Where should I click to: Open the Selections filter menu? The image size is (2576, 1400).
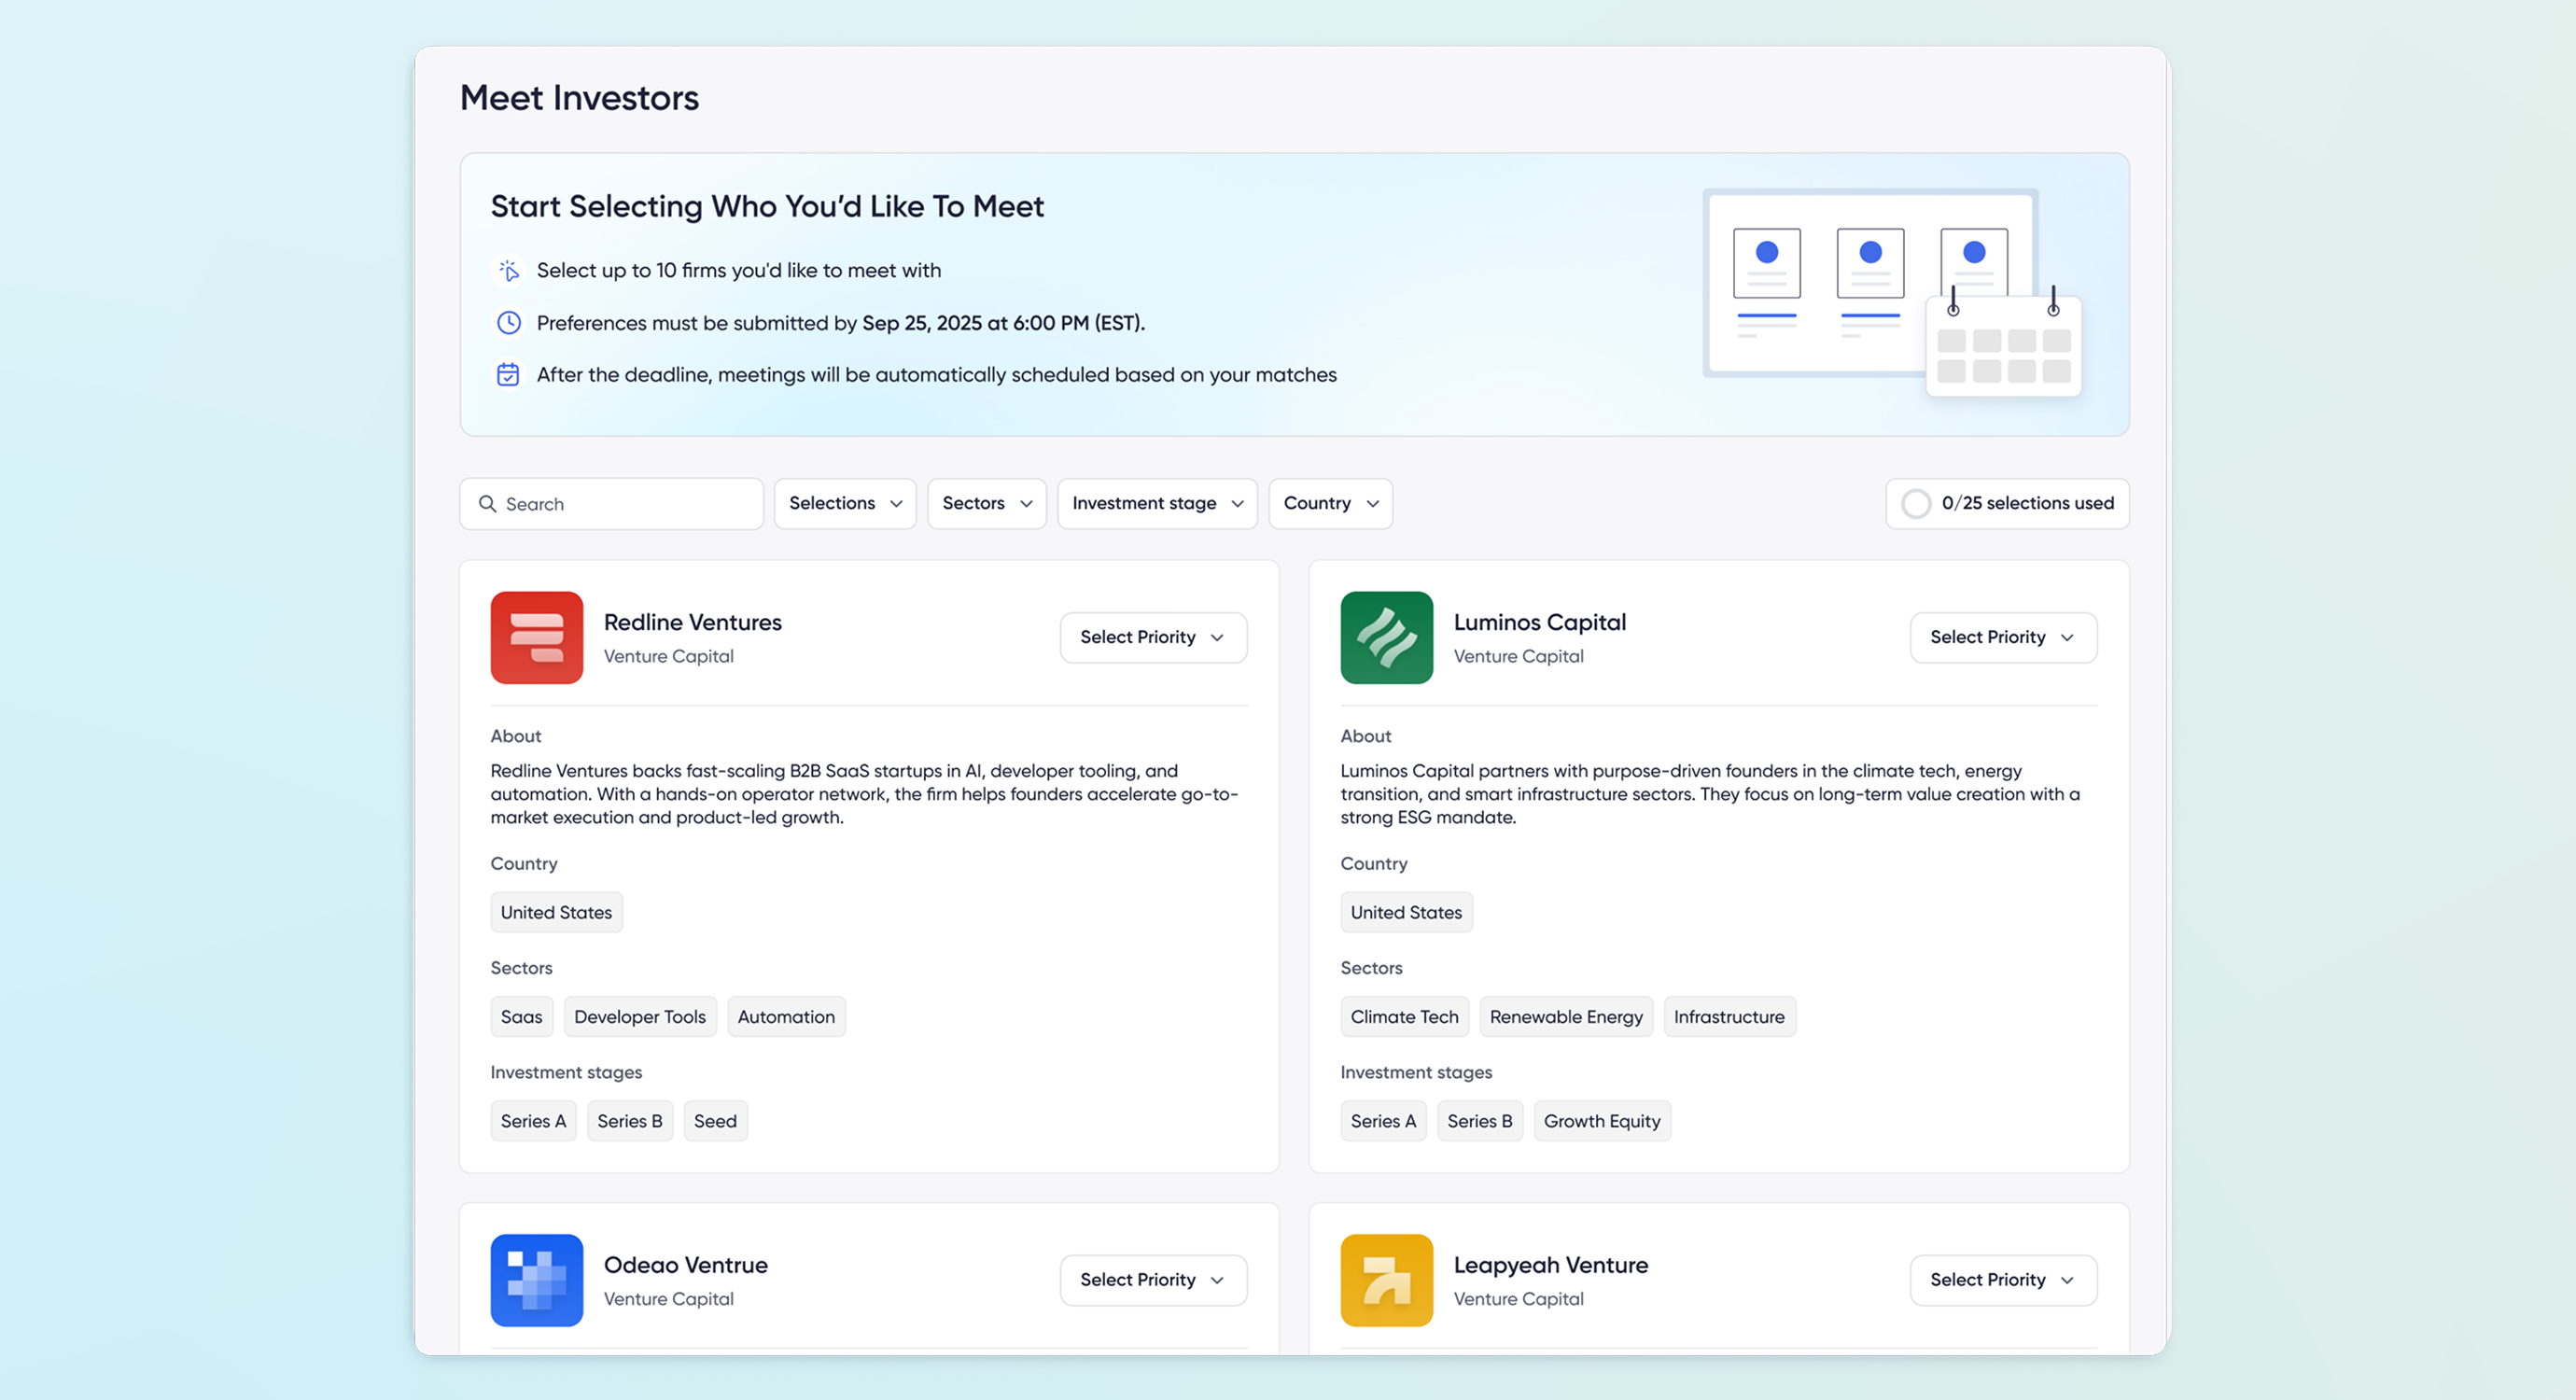click(844, 504)
